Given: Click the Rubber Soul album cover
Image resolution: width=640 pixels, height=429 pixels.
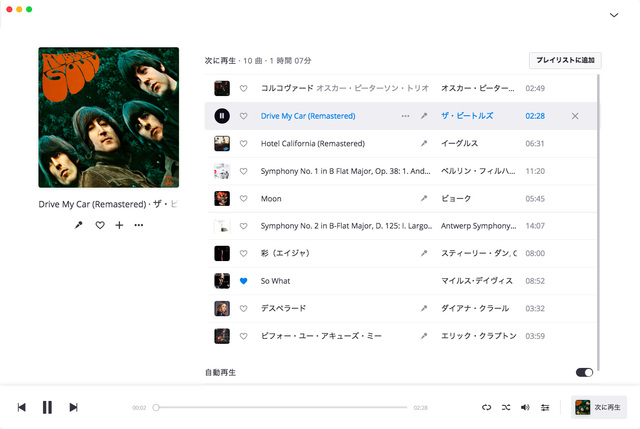Looking at the screenshot, I should click(109, 118).
